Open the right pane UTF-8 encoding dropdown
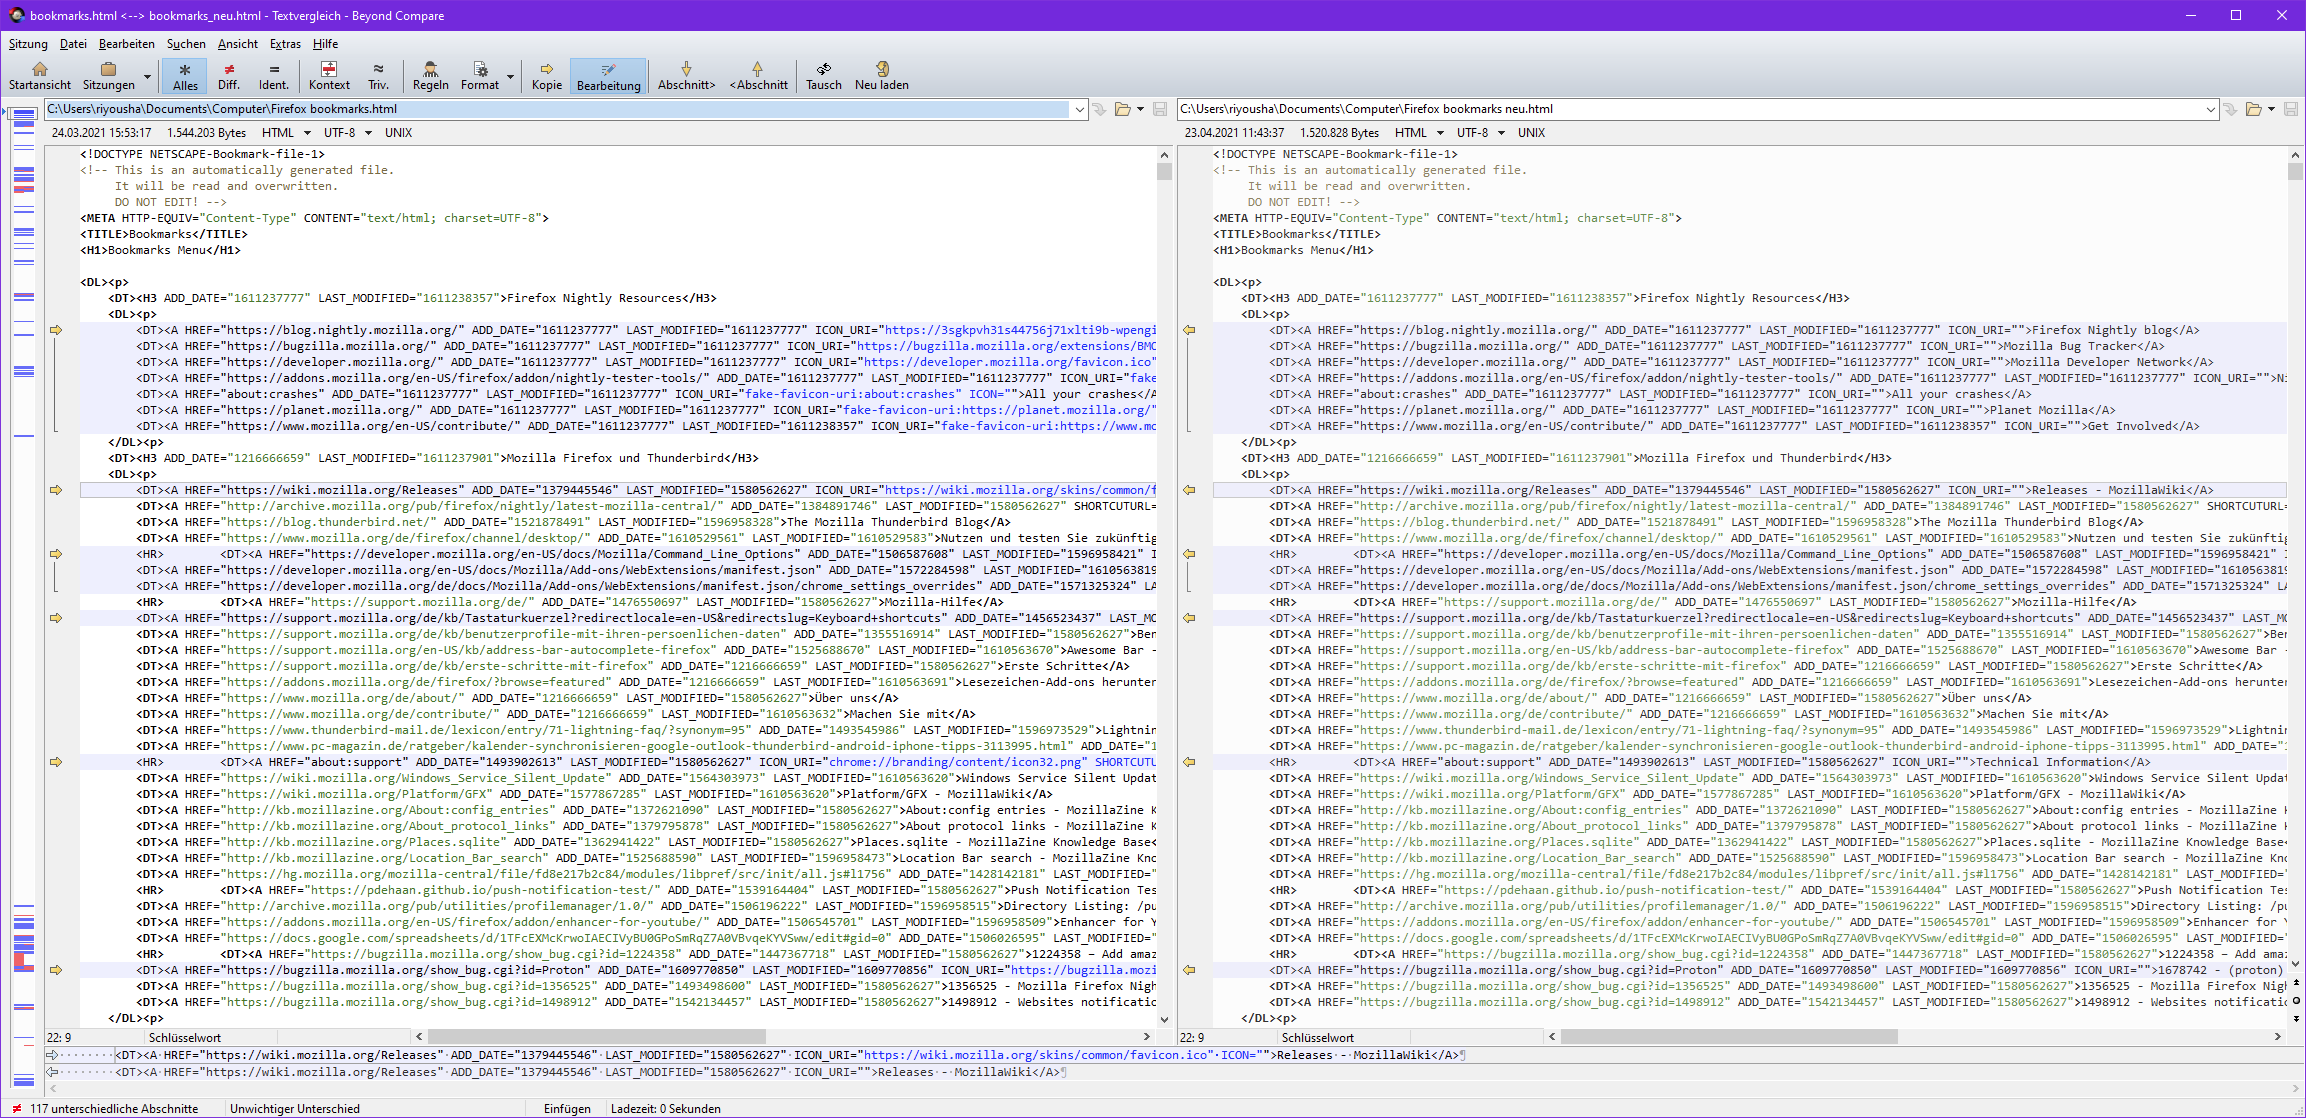 coord(1501,133)
